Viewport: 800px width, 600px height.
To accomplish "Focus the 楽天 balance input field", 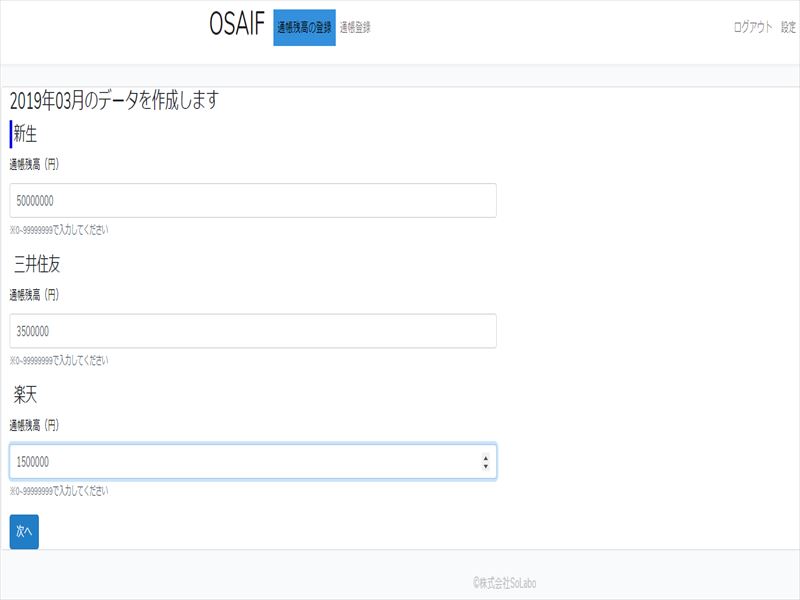I will [x=253, y=462].
